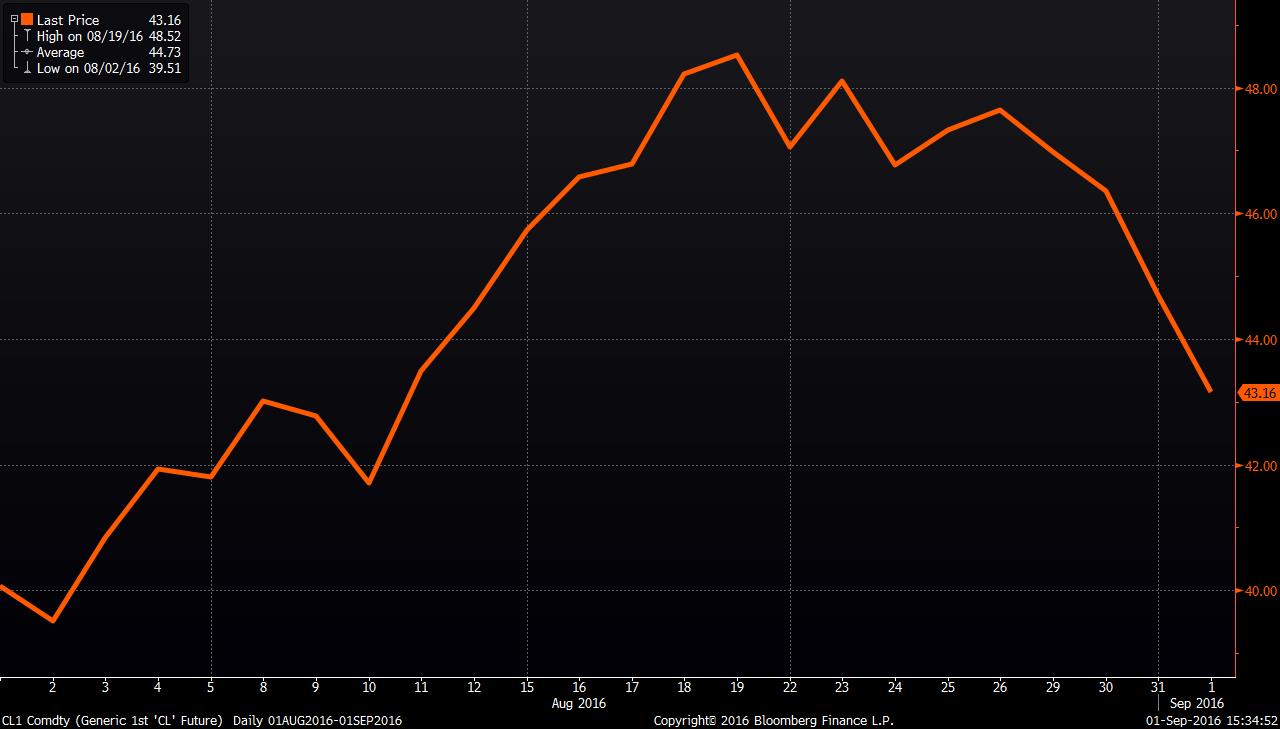Click the Average marker icon in legend
Image resolution: width=1280 pixels, height=729 pixels.
click(x=27, y=52)
